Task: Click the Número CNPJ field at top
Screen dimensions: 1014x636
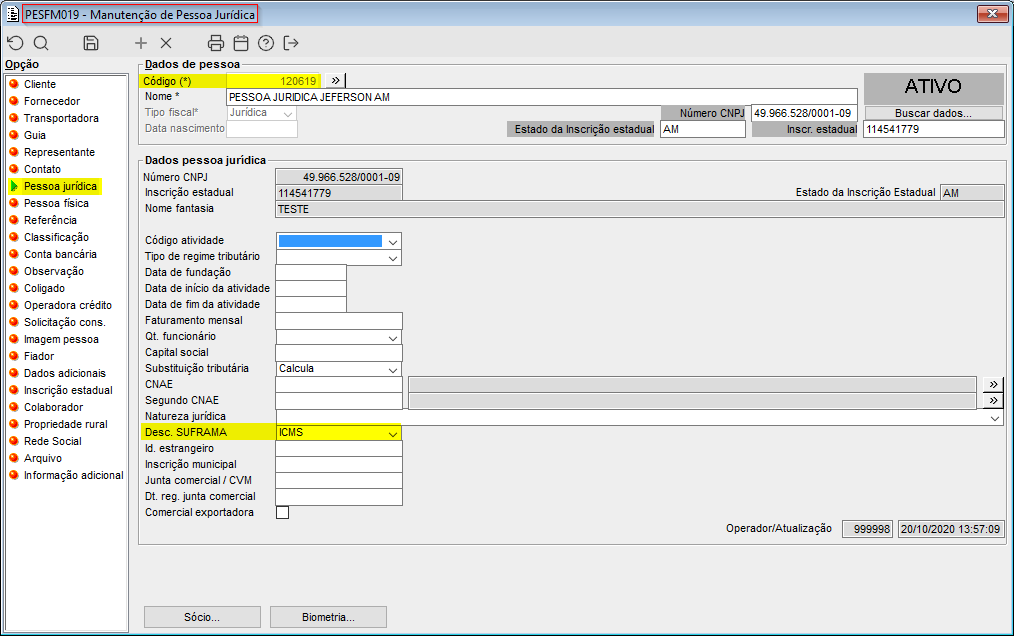Action: (804, 113)
